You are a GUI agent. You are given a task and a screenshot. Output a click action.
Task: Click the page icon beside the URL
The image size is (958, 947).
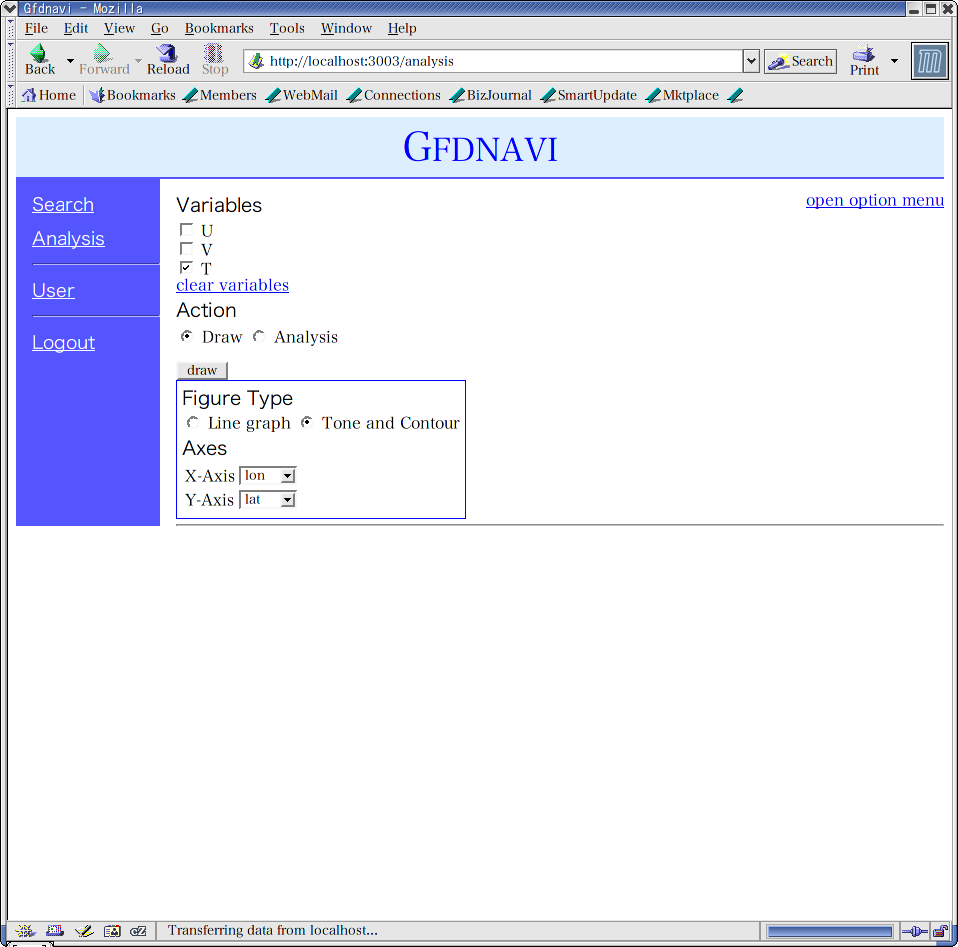click(257, 61)
